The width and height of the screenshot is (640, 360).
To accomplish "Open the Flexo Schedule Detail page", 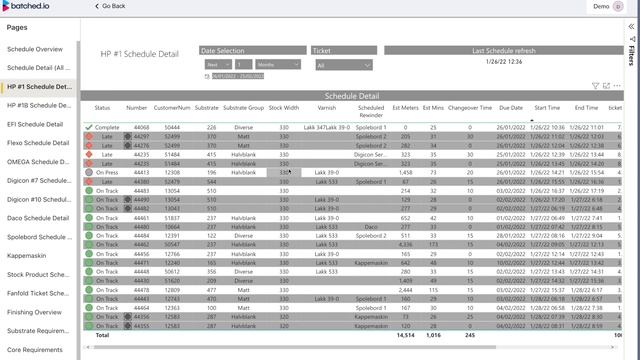I will click(38, 143).
